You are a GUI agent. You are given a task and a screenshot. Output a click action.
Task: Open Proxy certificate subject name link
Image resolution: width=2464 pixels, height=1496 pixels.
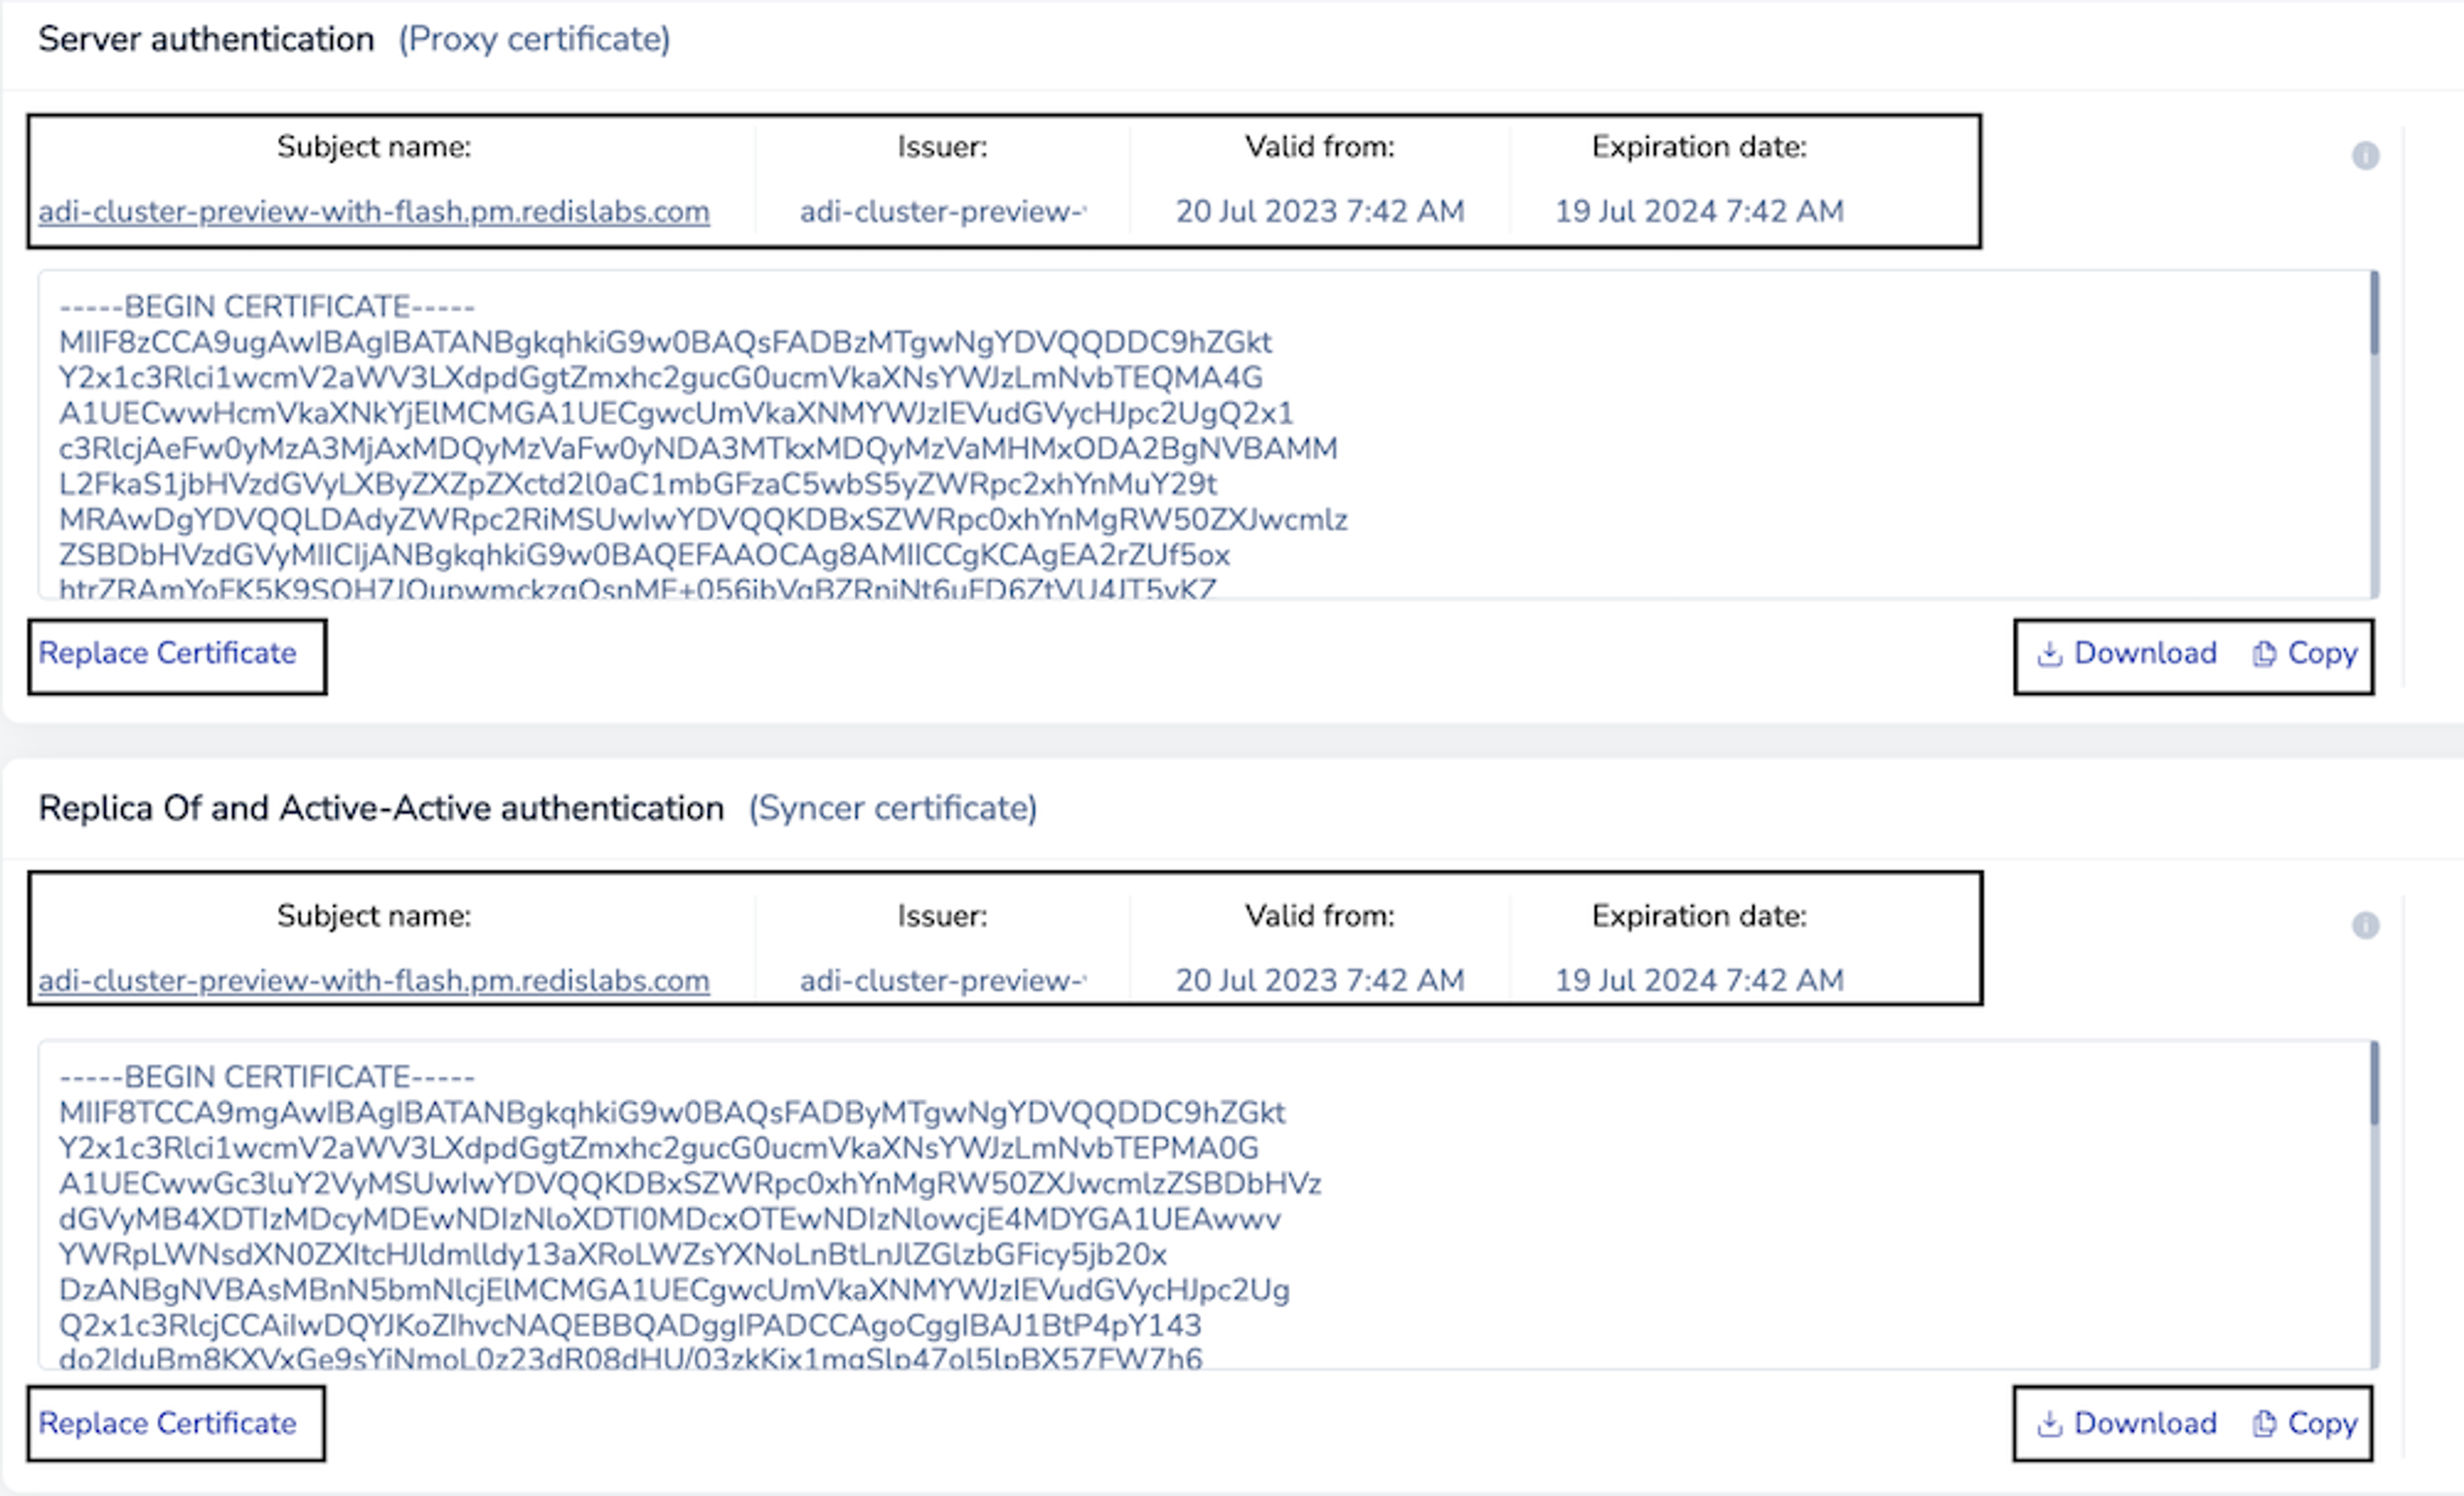tap(374, 212)
